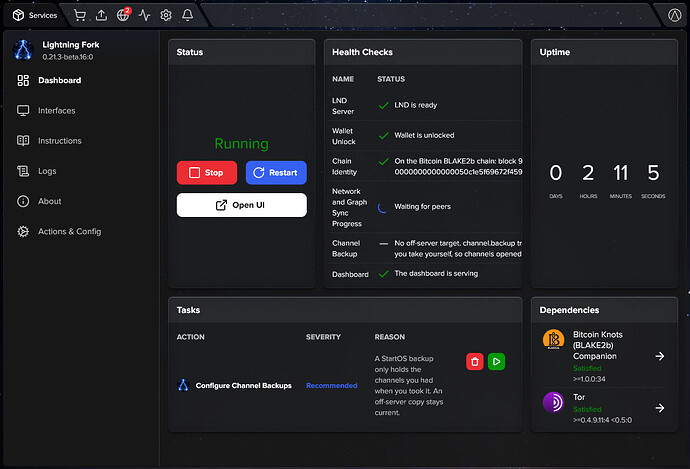Click the Lightning Fork service logo
This screenshot has height=469, width=690.
point(23,50)
